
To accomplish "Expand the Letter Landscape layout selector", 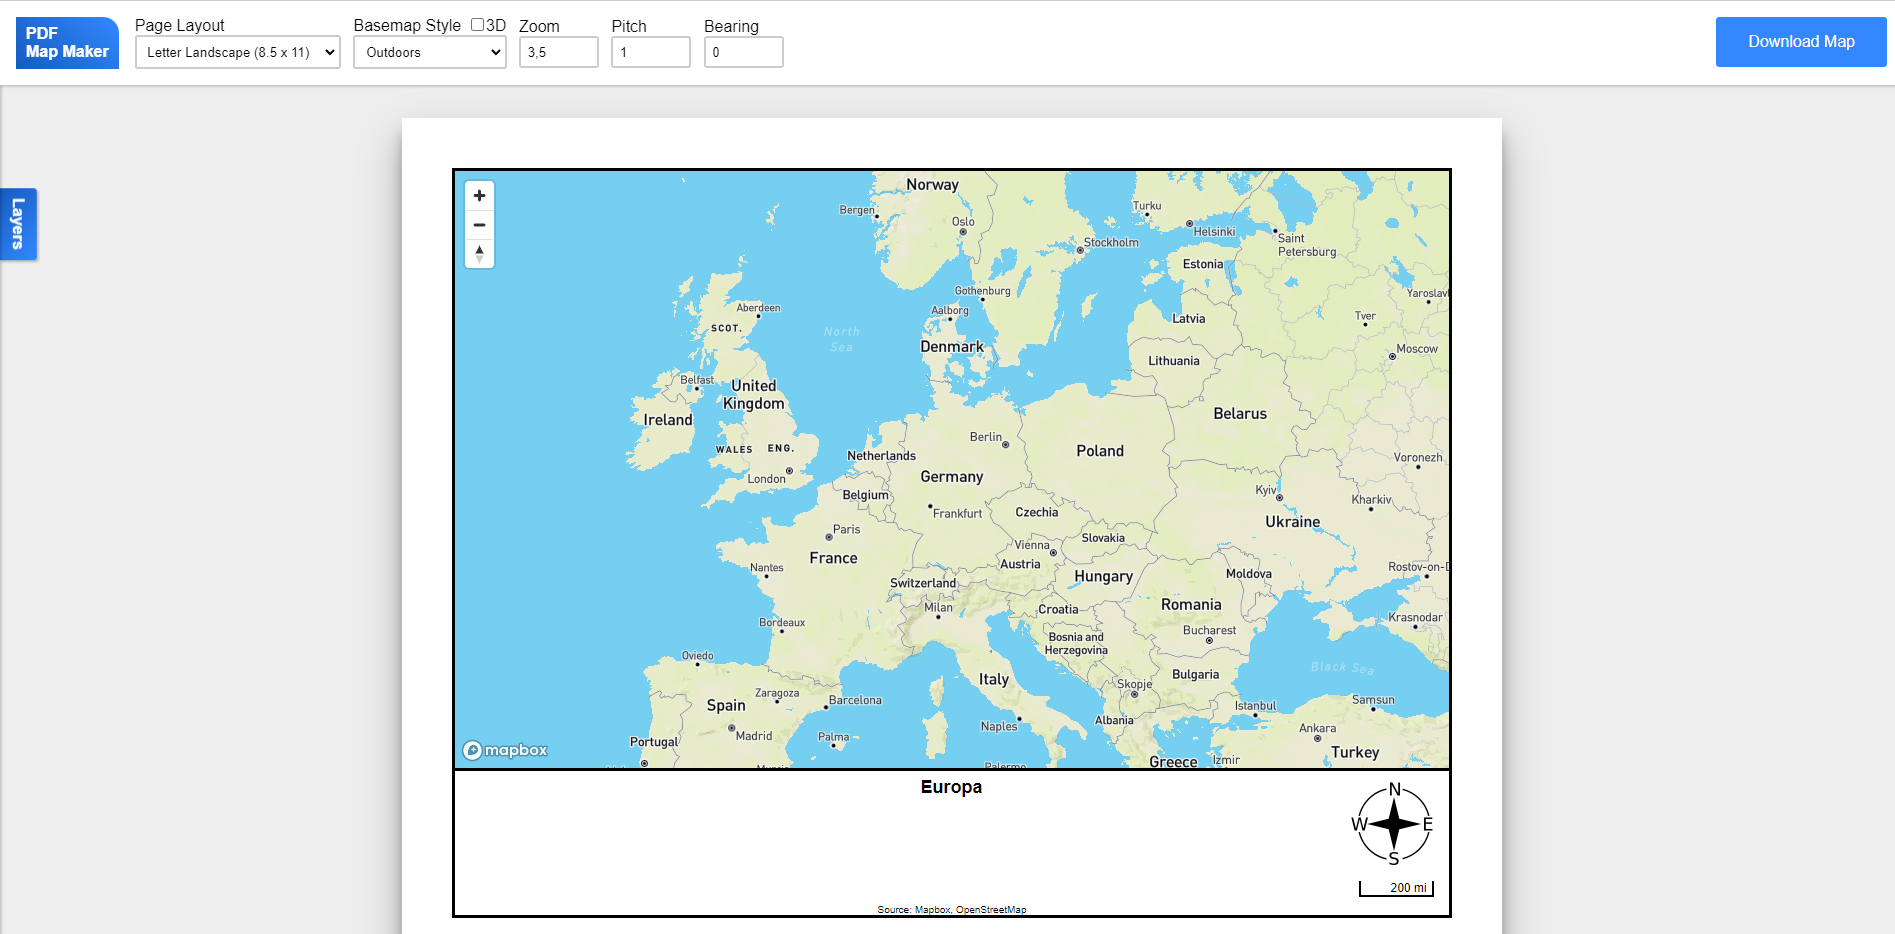I will click(237, 52).
